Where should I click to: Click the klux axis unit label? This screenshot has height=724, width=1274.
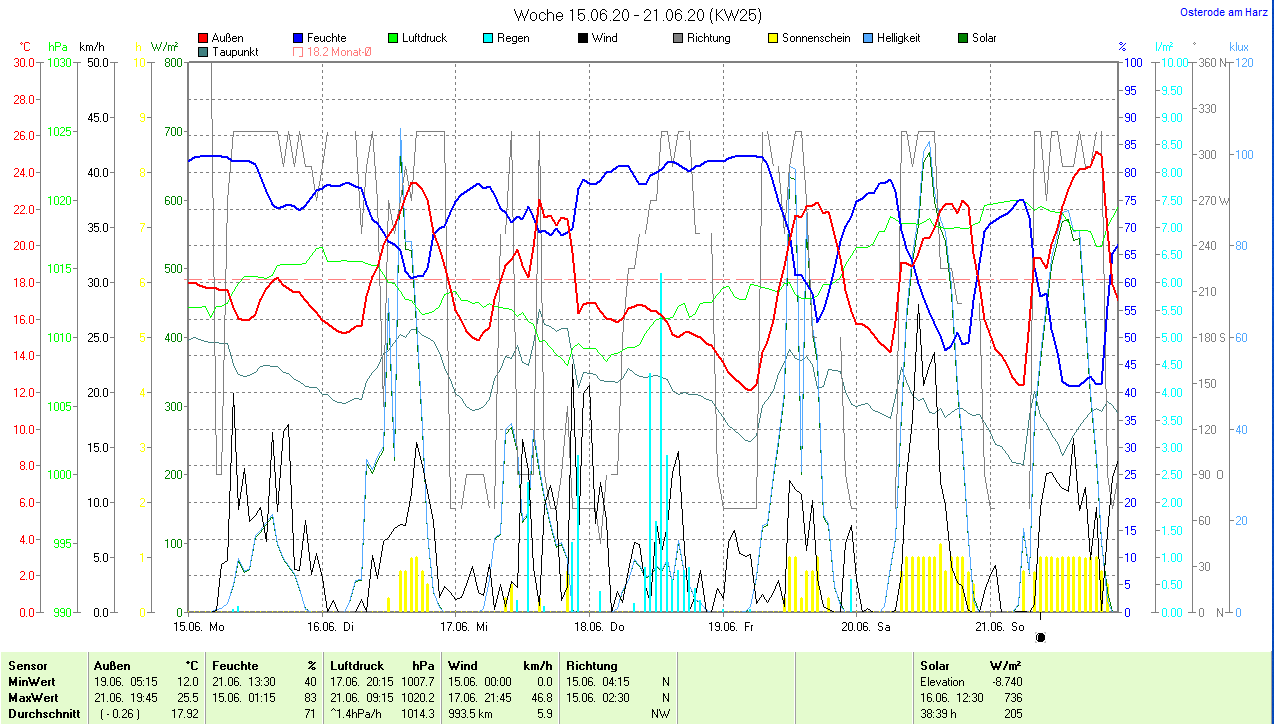pos(1238,47)
